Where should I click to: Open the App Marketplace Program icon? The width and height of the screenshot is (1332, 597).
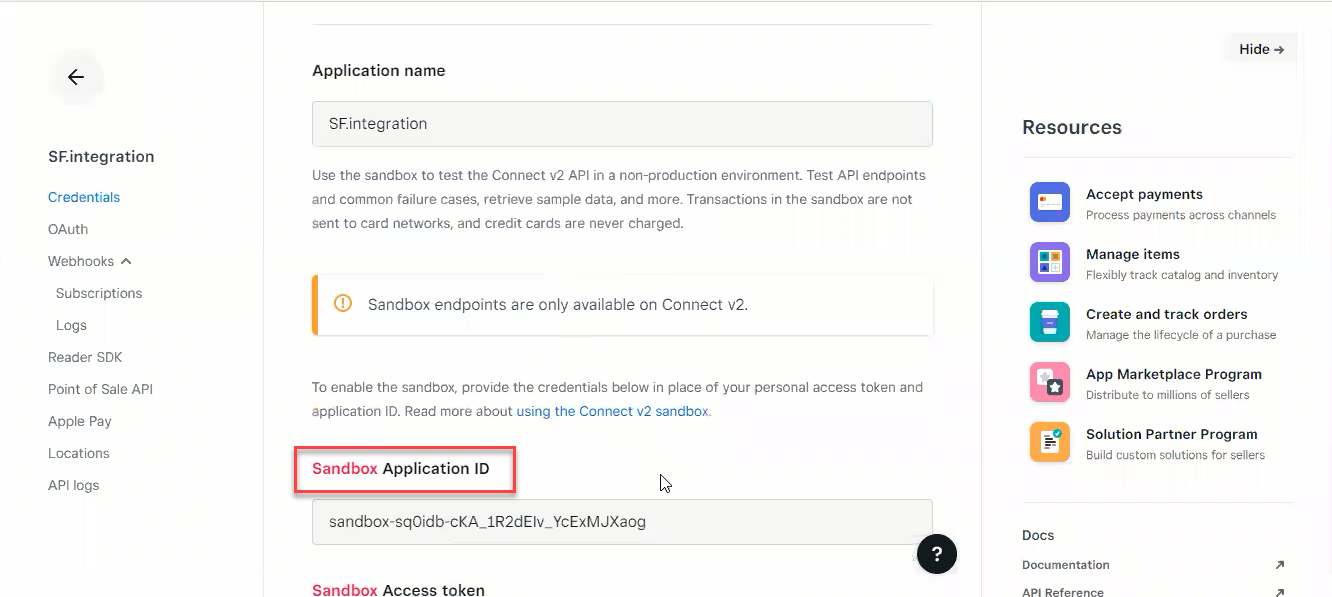point(1049,382)
